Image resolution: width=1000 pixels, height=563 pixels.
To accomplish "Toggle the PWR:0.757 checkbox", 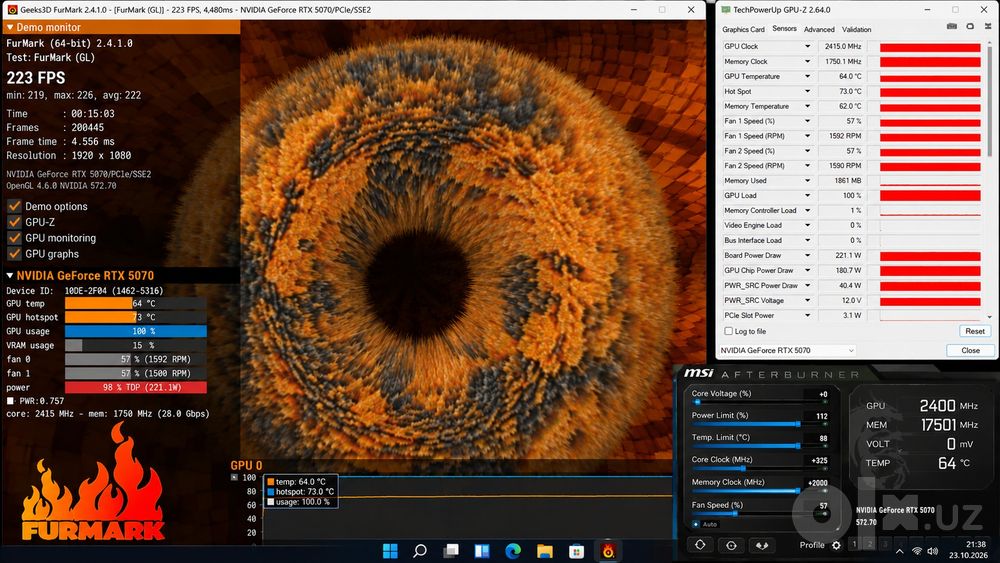I will tap(10, 401).
